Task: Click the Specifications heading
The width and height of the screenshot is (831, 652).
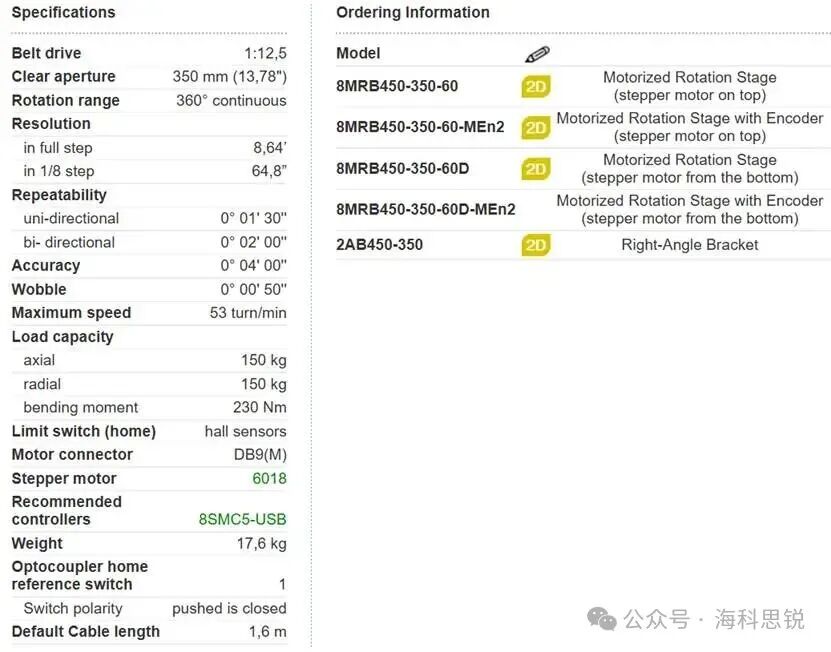Action: 64,12
